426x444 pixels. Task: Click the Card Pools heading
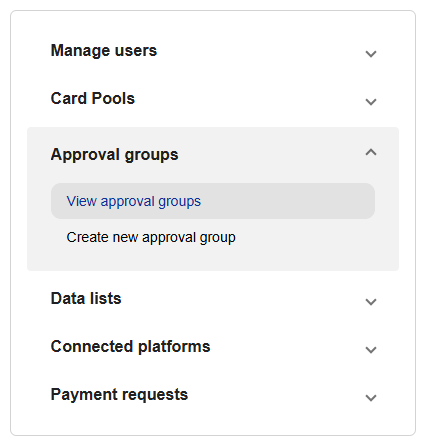(93, 99)
